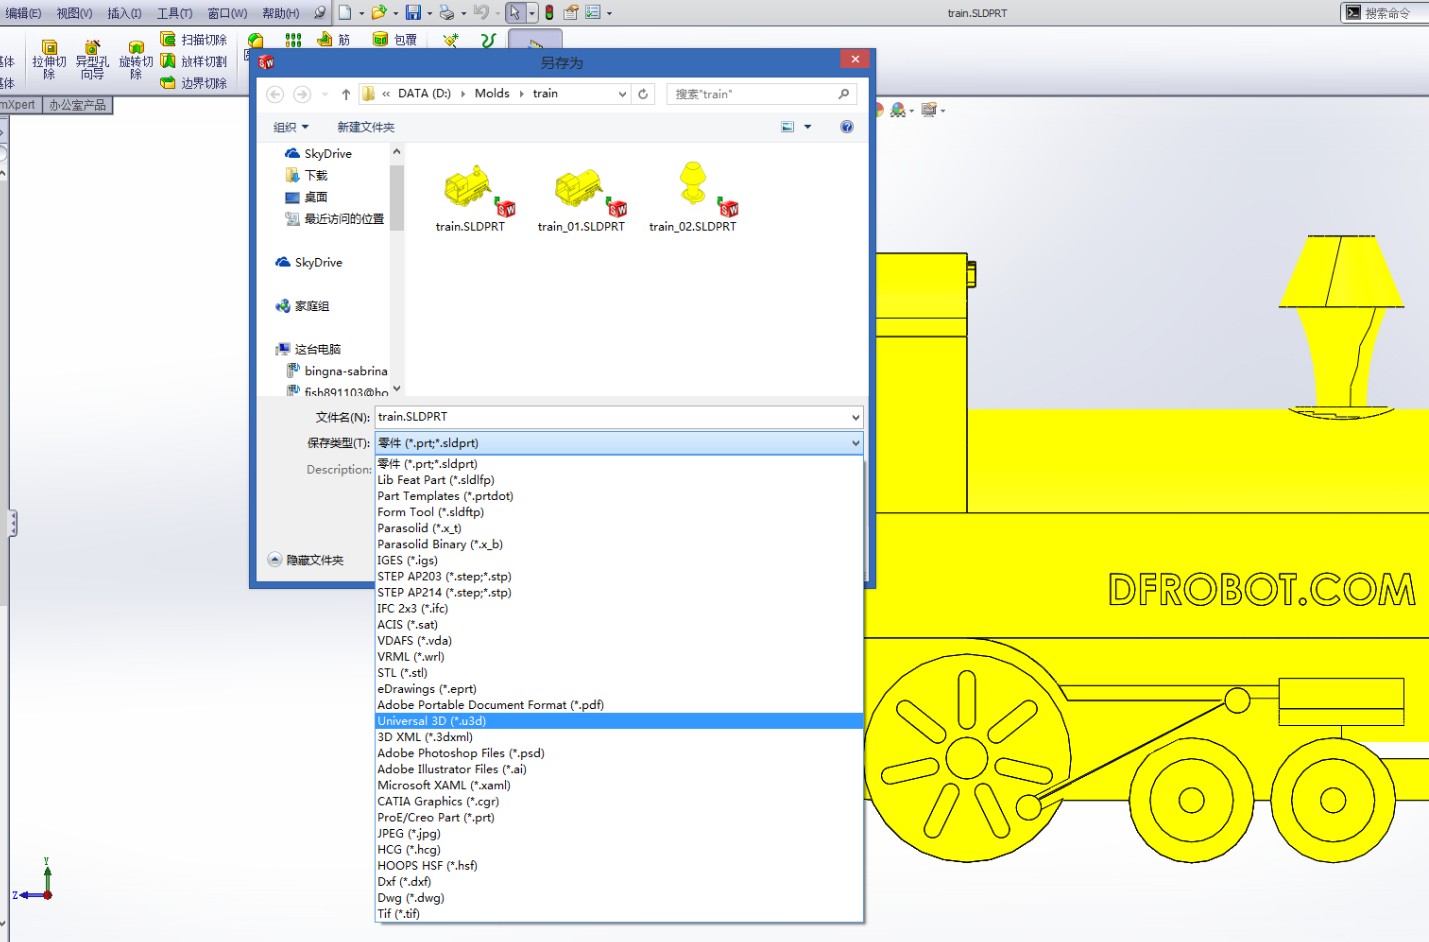Open the Save icon dropdown arrow

[x=429, y=13]
